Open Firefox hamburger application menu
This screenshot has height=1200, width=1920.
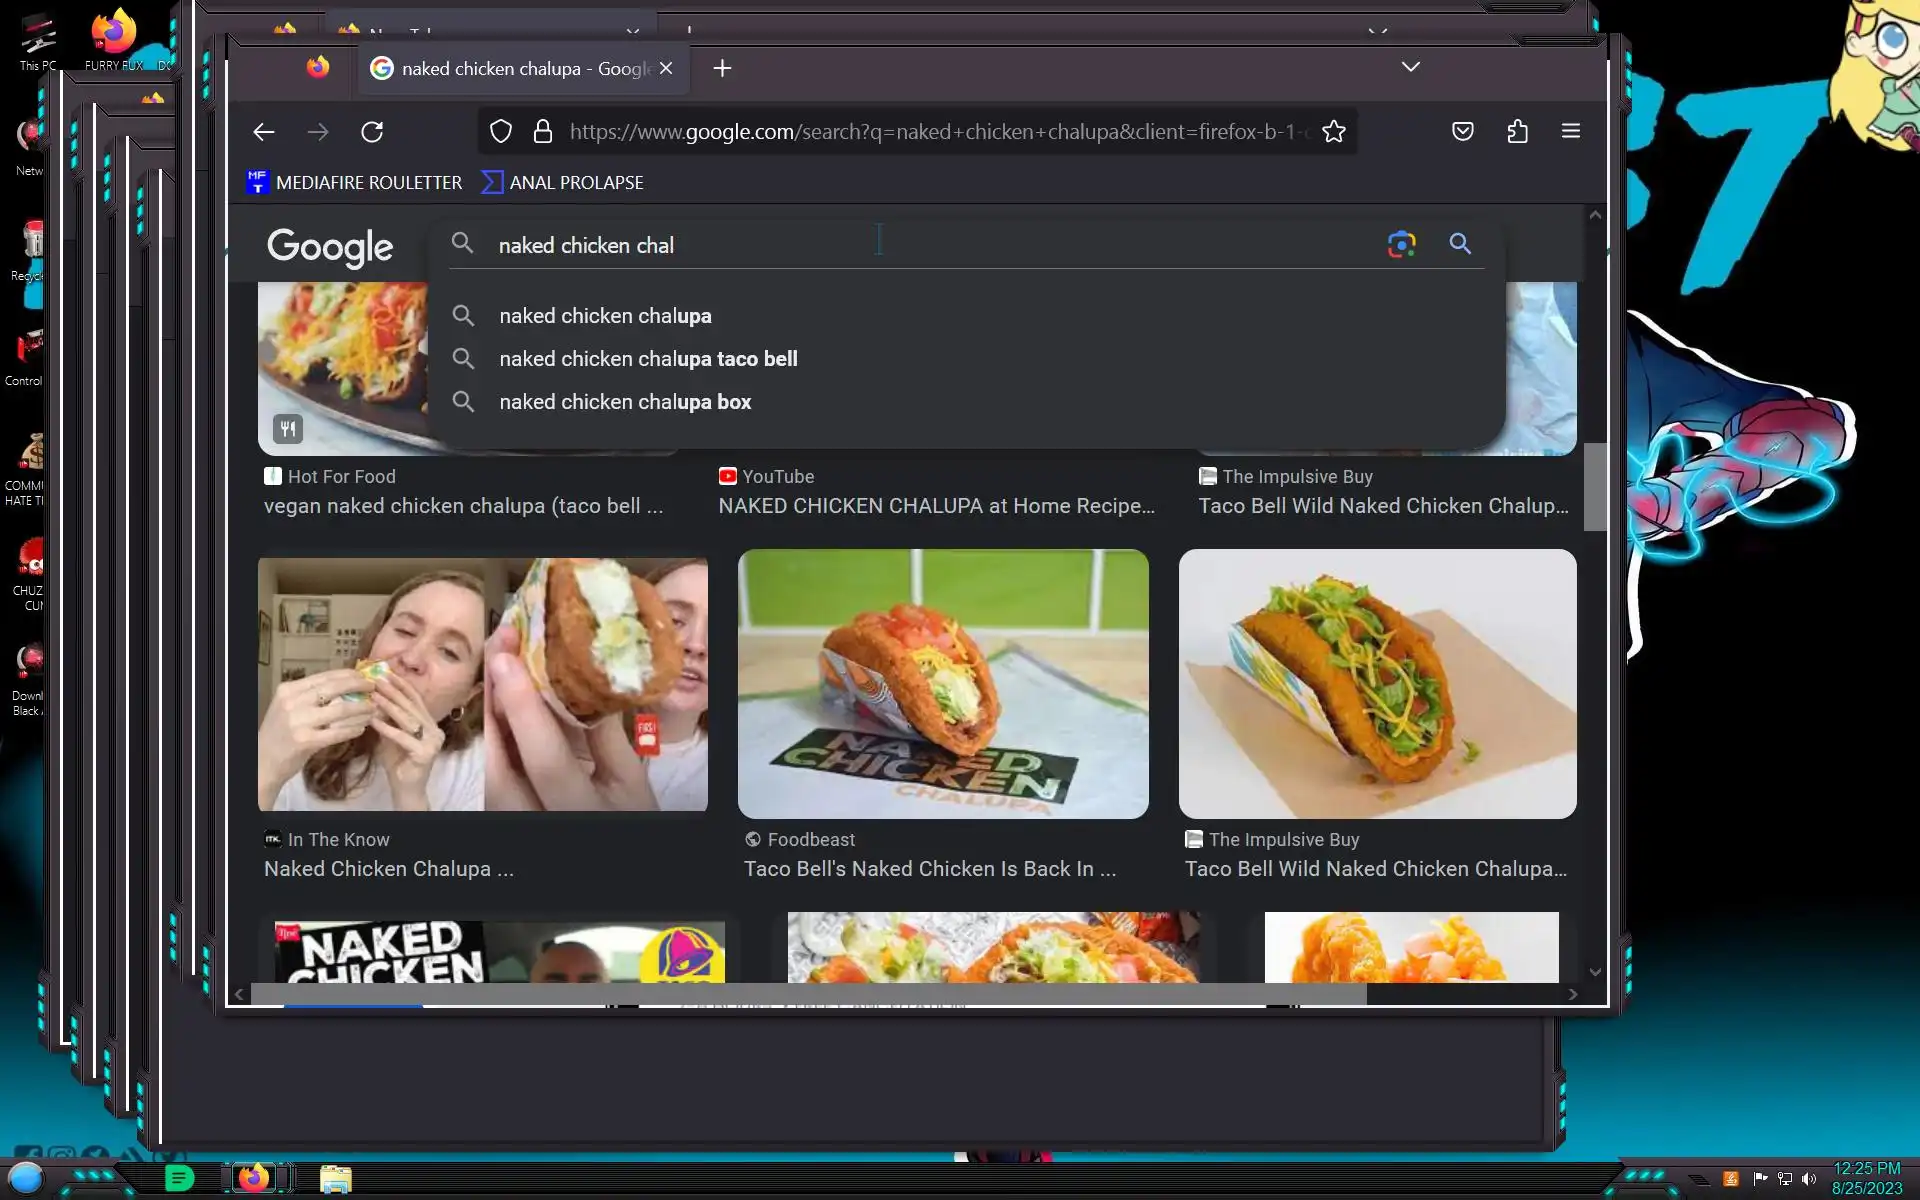coord(1570,132)
